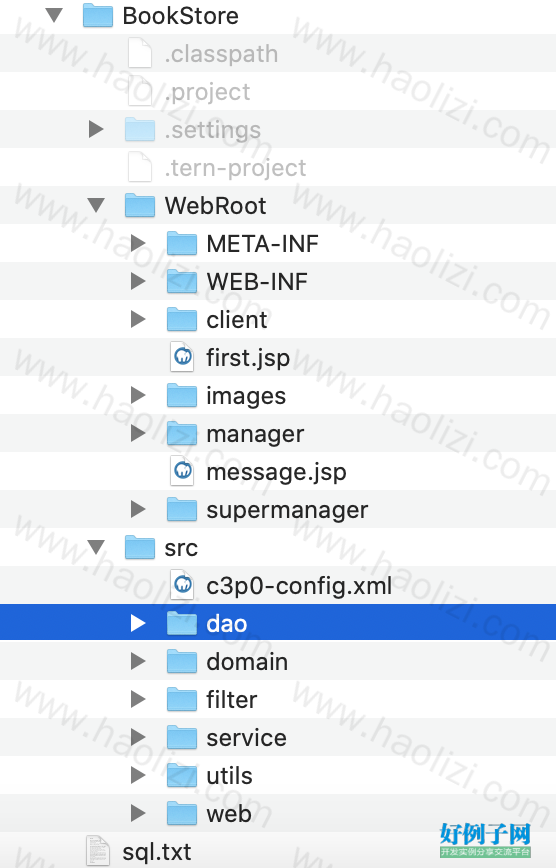The image size is (556, 868).
Task: Expand the client folder
Action: [x=138, y=319]
